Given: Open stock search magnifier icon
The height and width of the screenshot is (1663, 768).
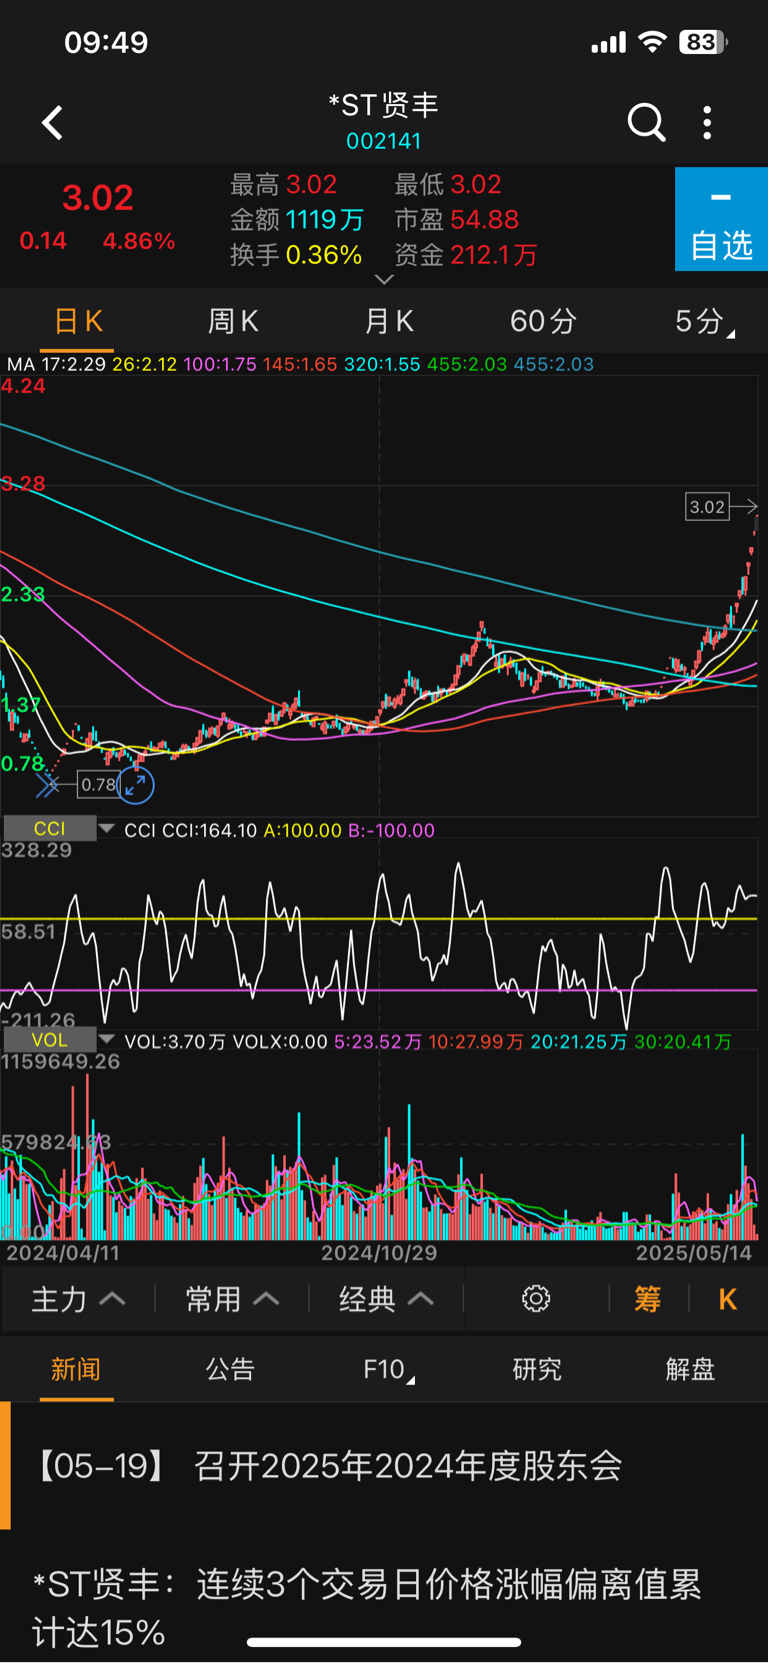Looking at the screenshot, I should click(x=646, y=122).
